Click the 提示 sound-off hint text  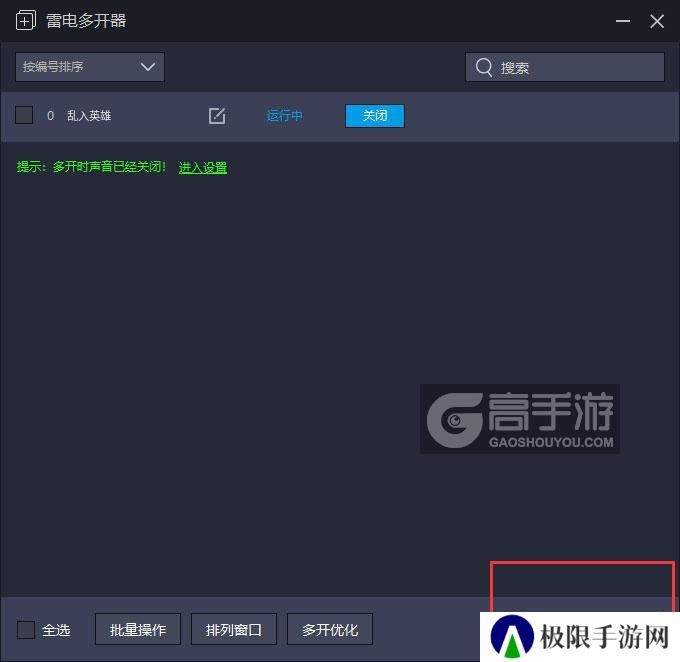91,167
